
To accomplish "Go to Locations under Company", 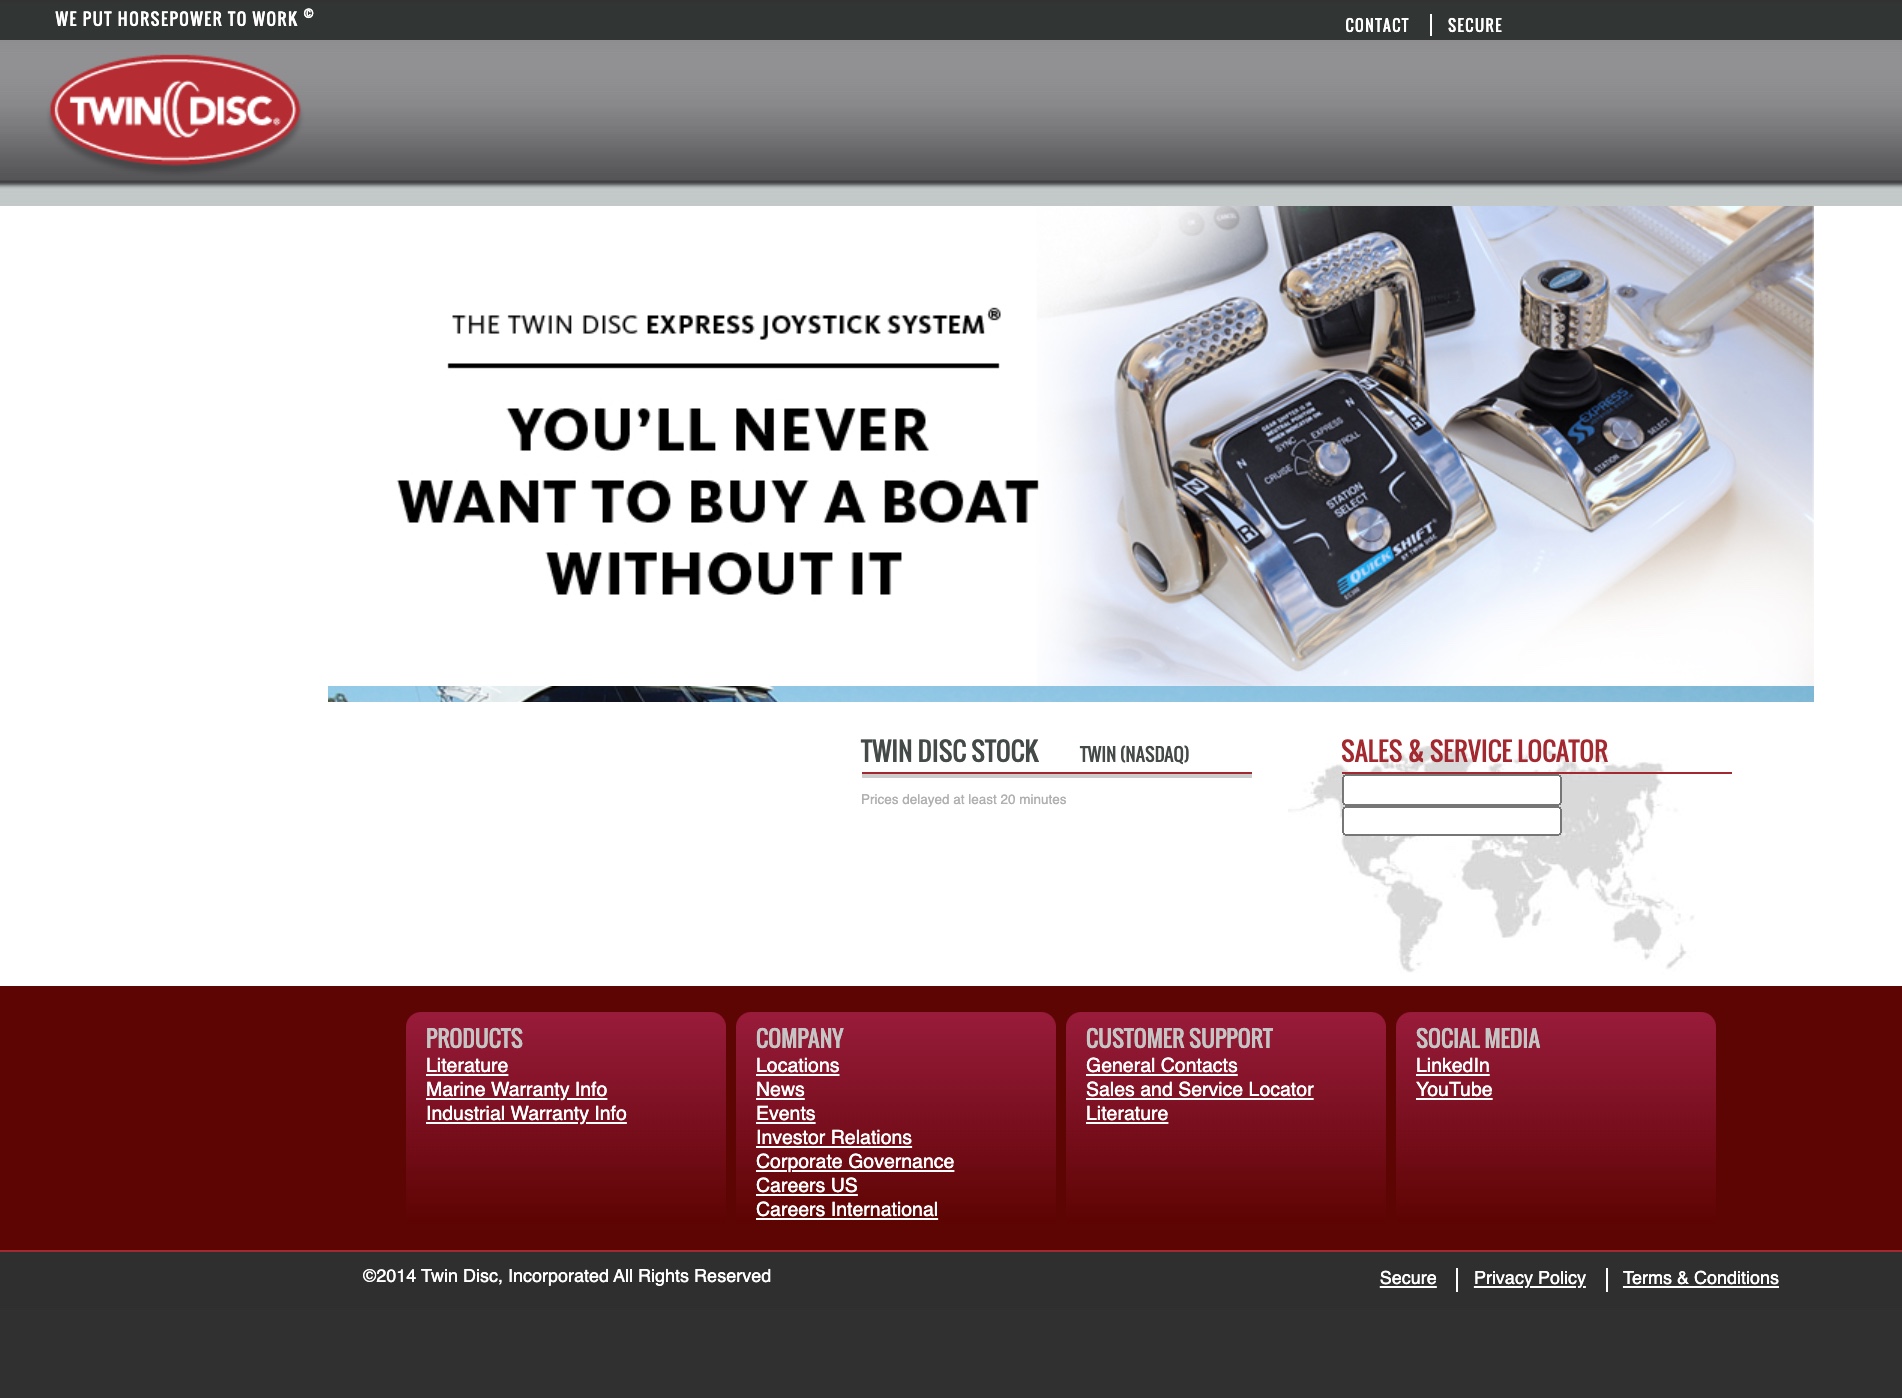I will (x=797, y=1066).
